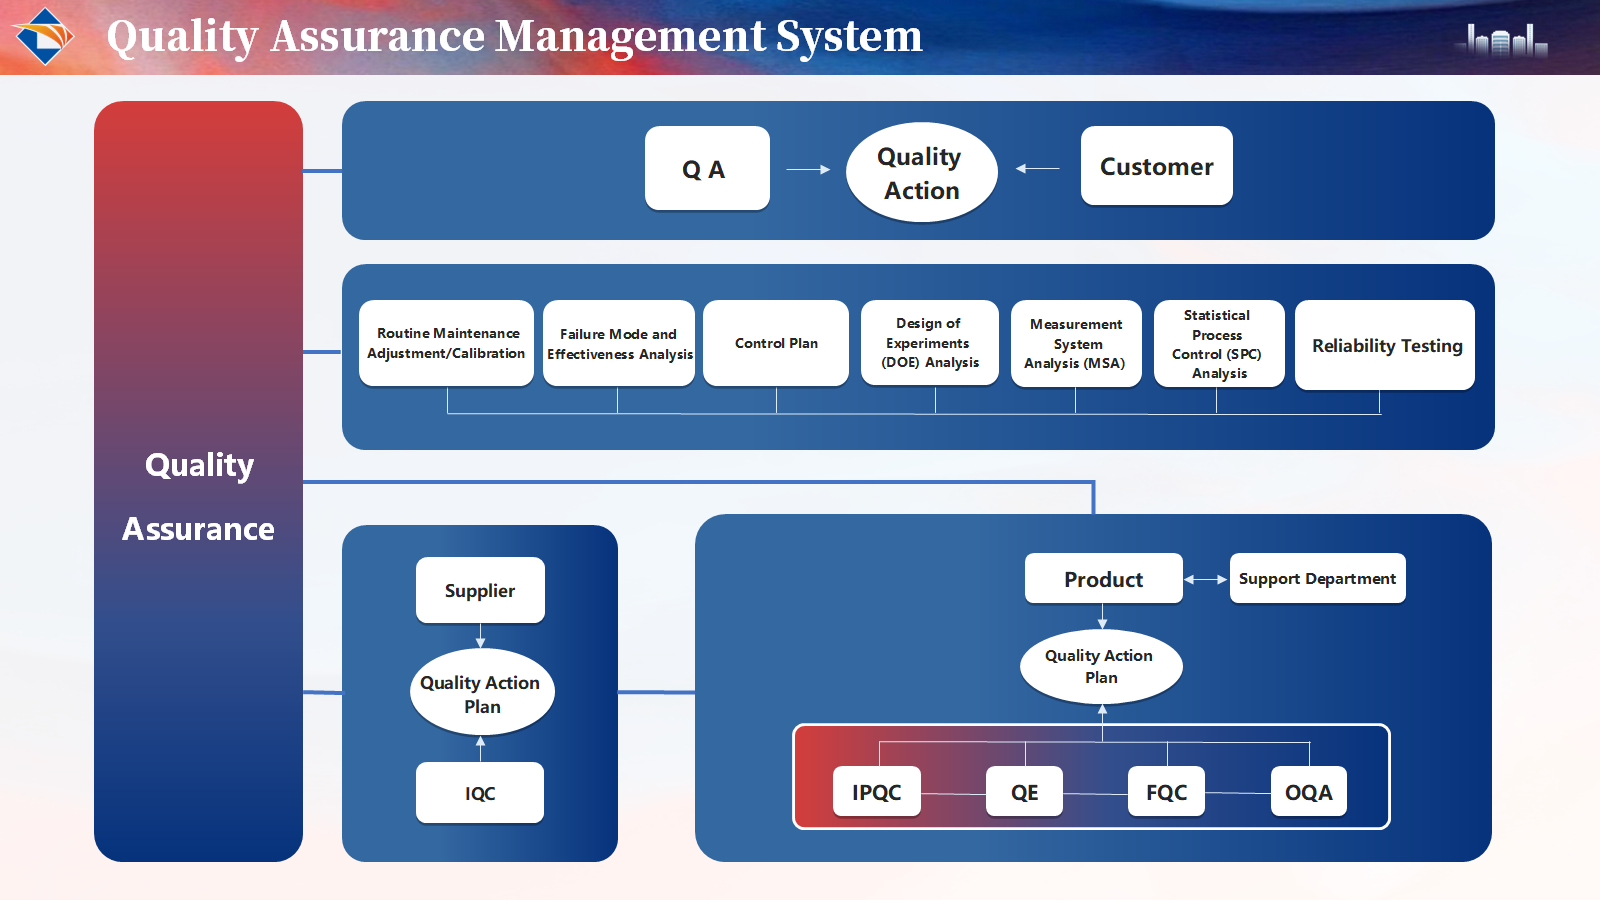Click the Product box
This screenshot has height=900, width=1600.
[1103, 579]
